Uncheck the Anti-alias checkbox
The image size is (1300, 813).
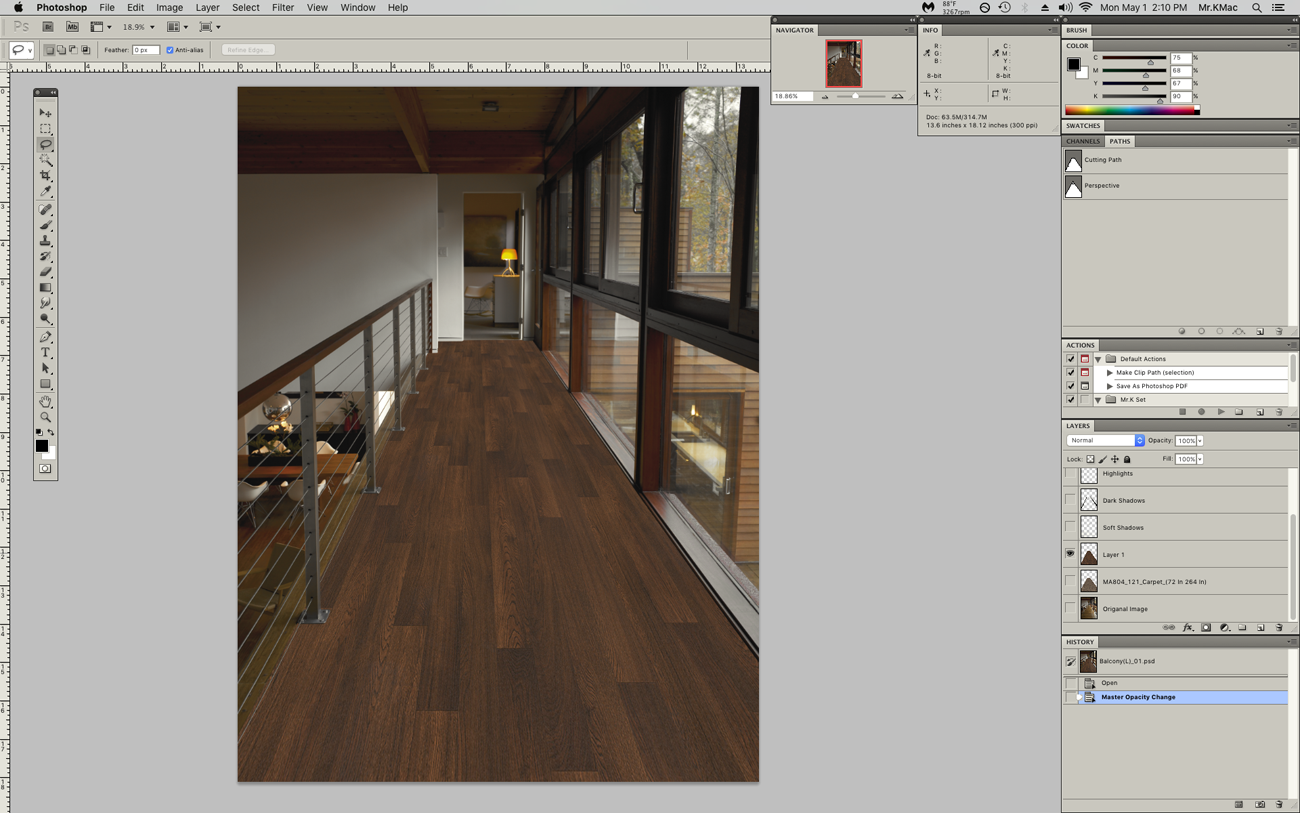point(170,50)
